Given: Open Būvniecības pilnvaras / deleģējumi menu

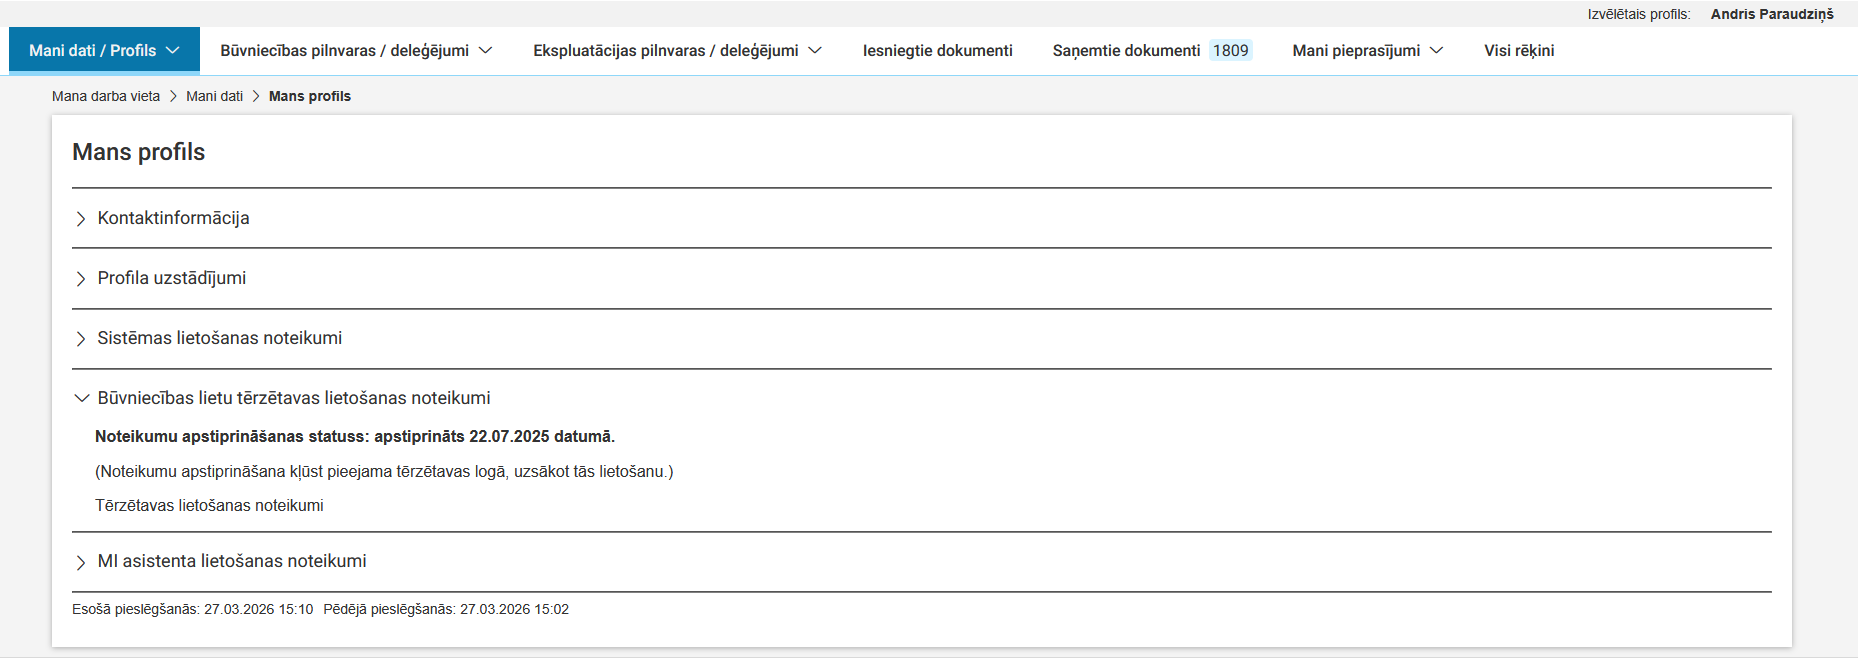Looking at the screenshot, I should [344, 51].
